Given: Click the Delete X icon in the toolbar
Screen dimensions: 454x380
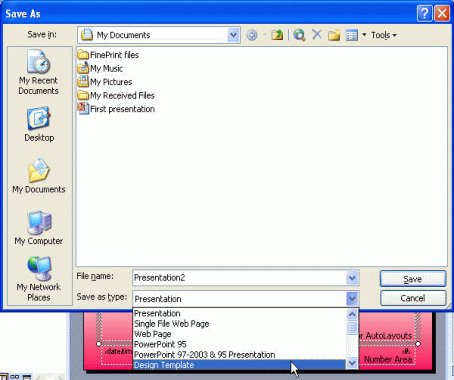Looking at the screenshot, I should point(317,34).
